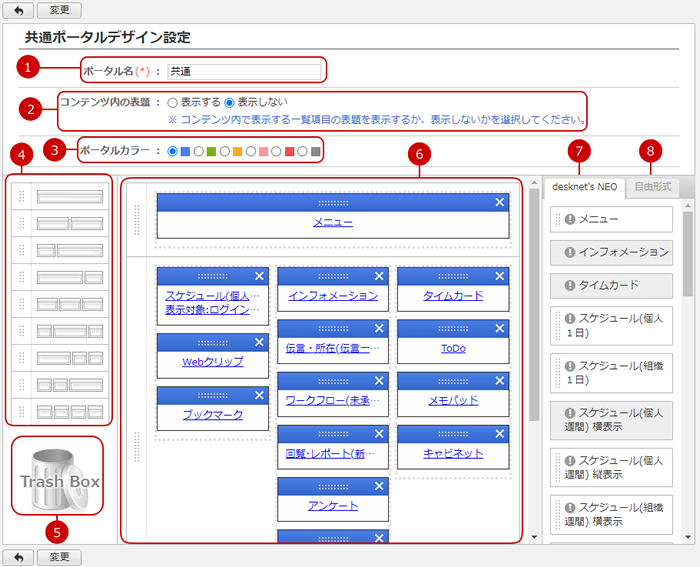Open the インフォメーション link in the layout
The height and width of the screenshot is (567, 700).
[333, 296]
